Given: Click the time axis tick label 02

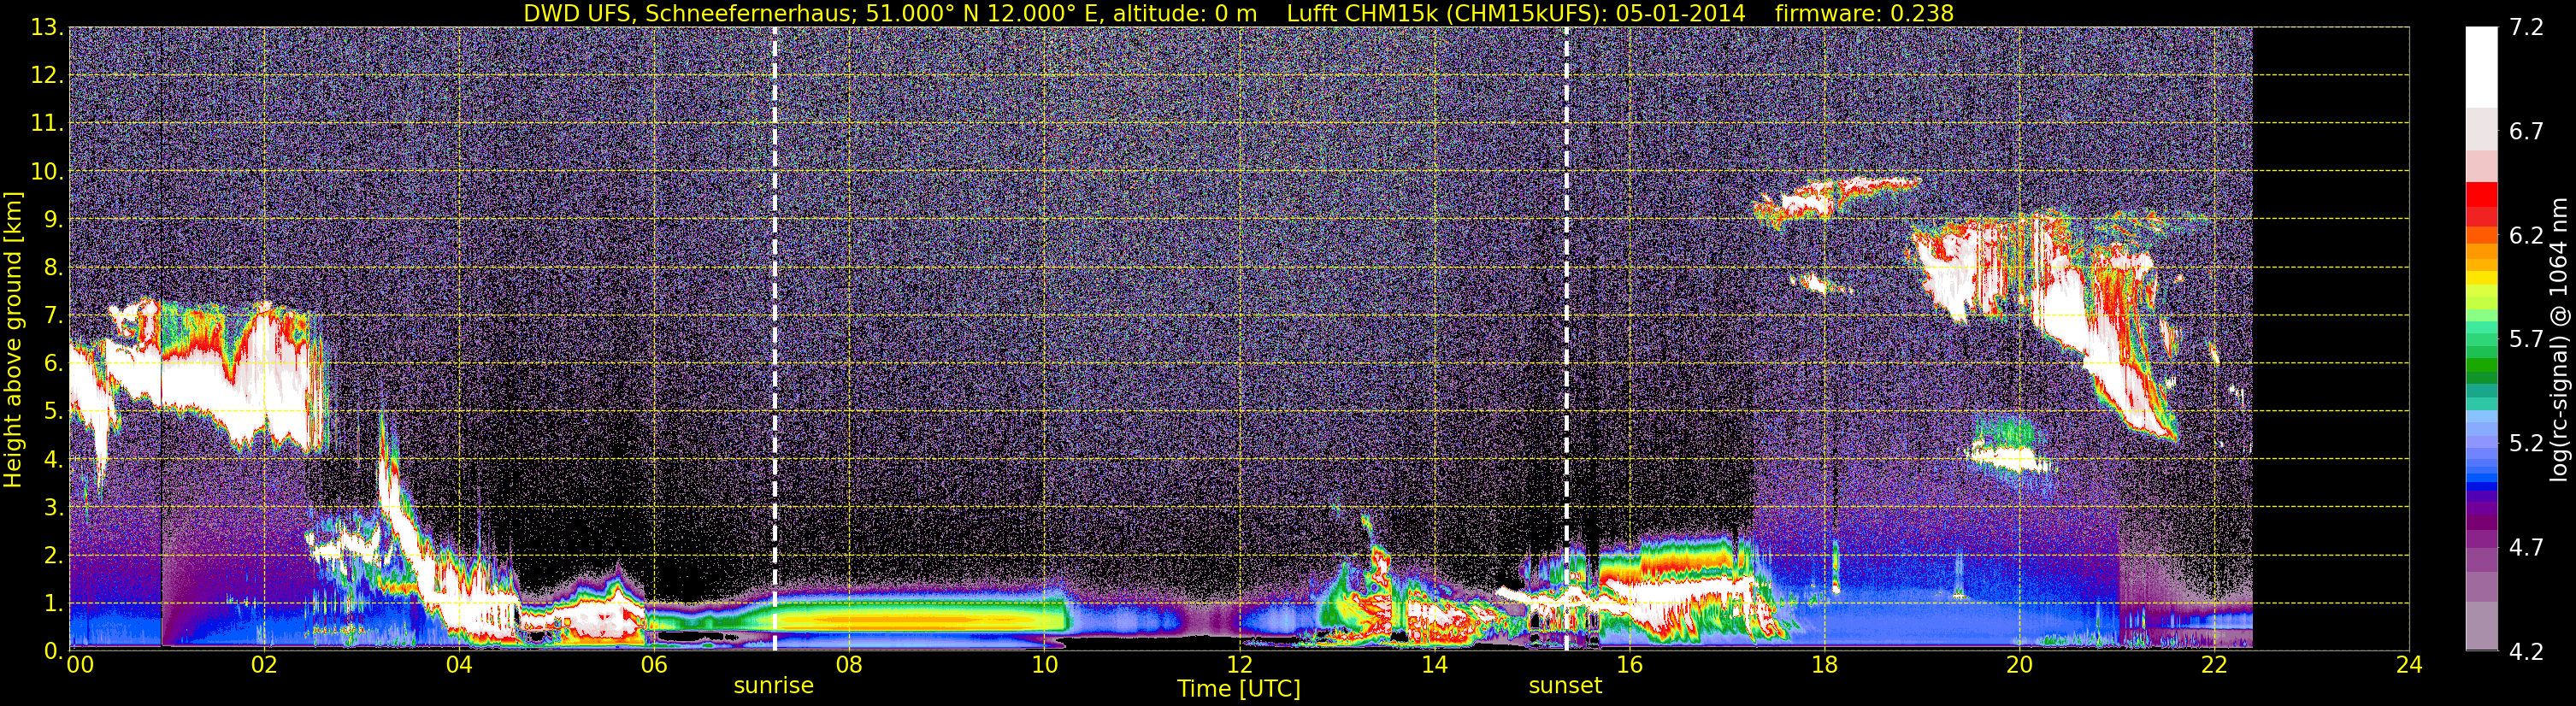Looking at the screenshot, I should 264,666.
